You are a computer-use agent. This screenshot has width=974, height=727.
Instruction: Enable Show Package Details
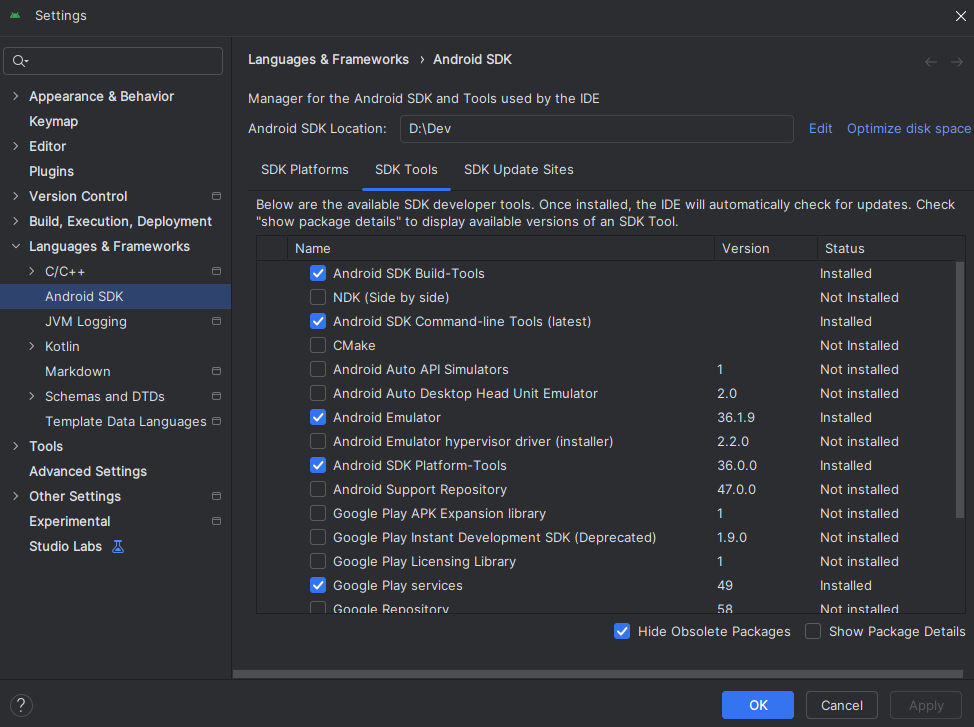coord(813,631)
